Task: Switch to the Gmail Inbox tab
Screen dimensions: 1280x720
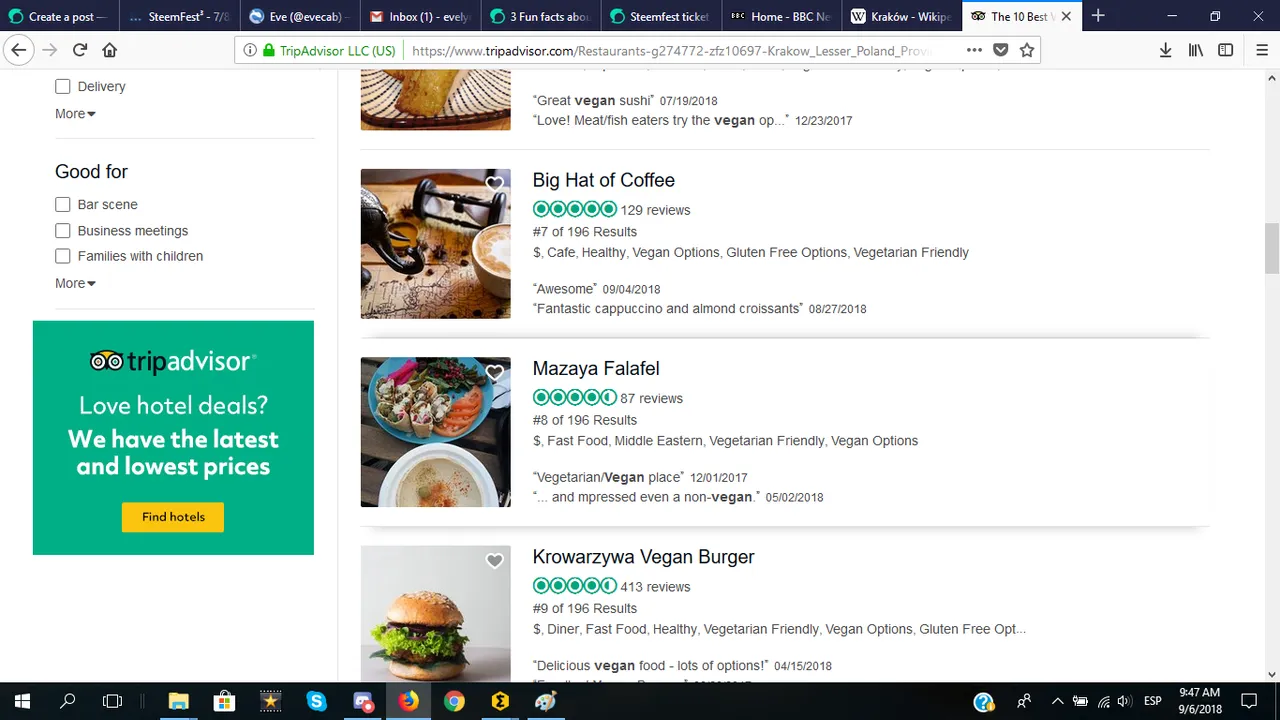Action: tap(419, 16)
